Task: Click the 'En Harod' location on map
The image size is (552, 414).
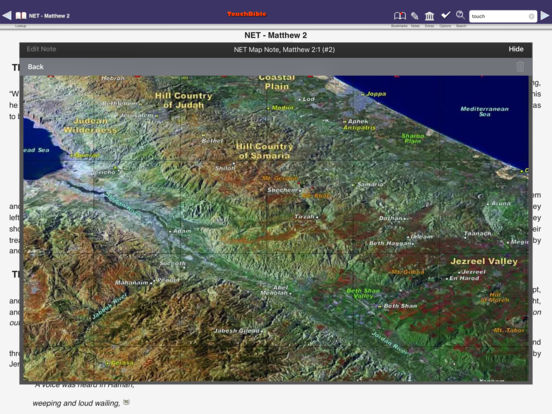Action: [464, 278]
